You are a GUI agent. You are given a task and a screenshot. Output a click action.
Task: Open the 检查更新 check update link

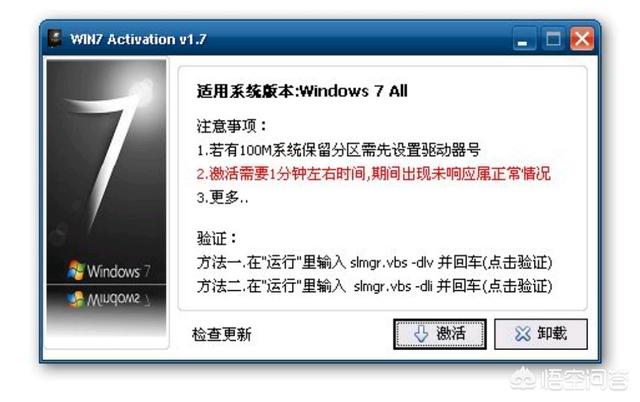pyautogui.click(x=222, y=334)
